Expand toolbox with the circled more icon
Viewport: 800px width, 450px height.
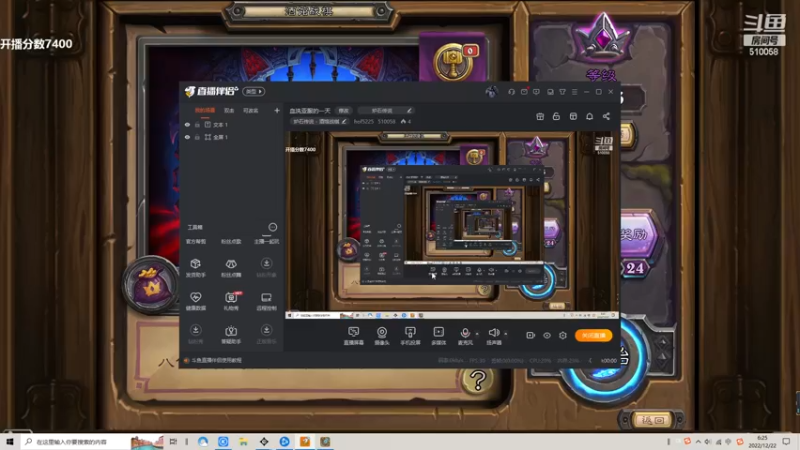pyautogui.click(x=272, y=227)
